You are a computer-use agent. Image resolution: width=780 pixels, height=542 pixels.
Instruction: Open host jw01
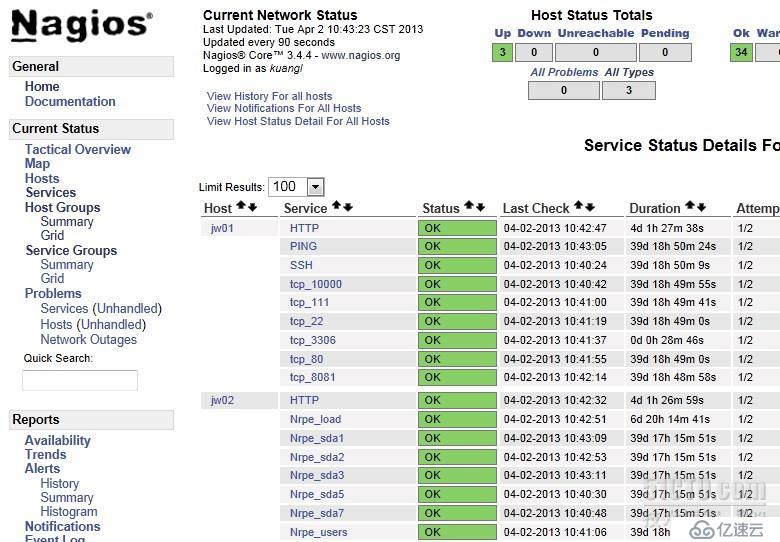(x=222, y=228)
